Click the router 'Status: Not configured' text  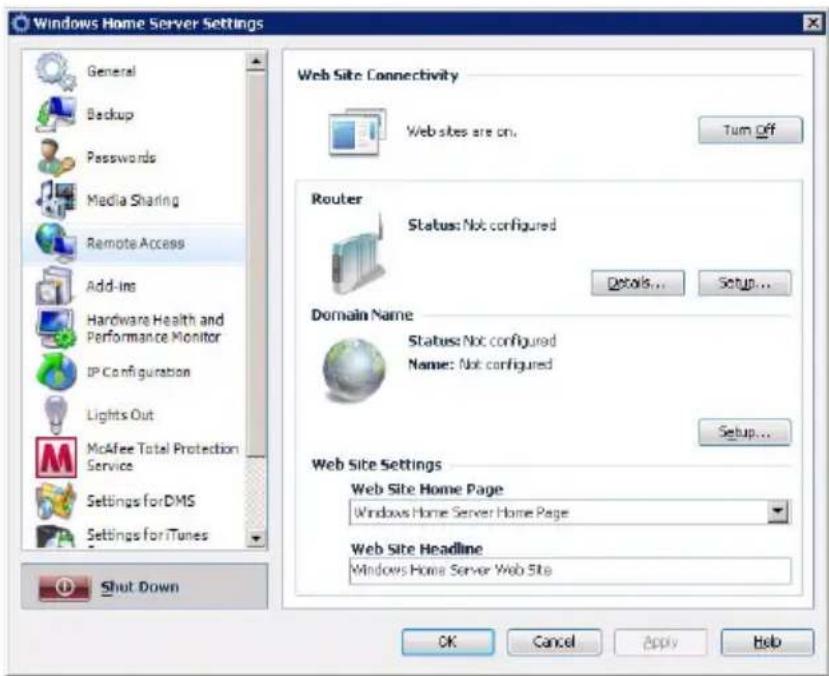[482, 225]
